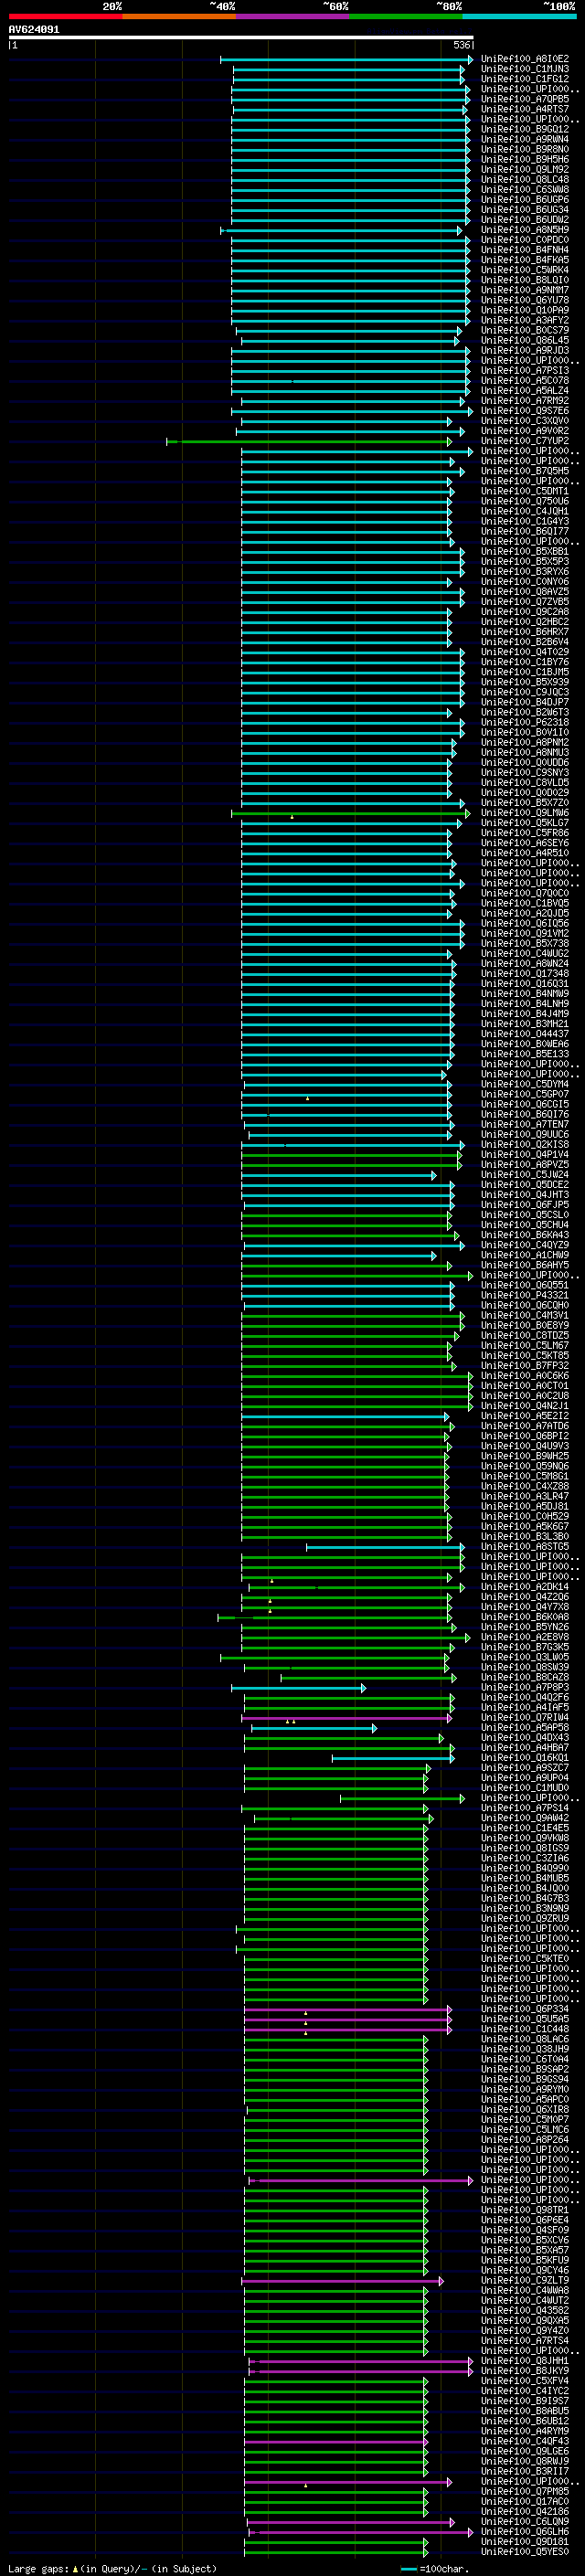
Task: Select hit label UniRef100_B6AHY5
Action: pyautogui.click(x=525, y=1265)
